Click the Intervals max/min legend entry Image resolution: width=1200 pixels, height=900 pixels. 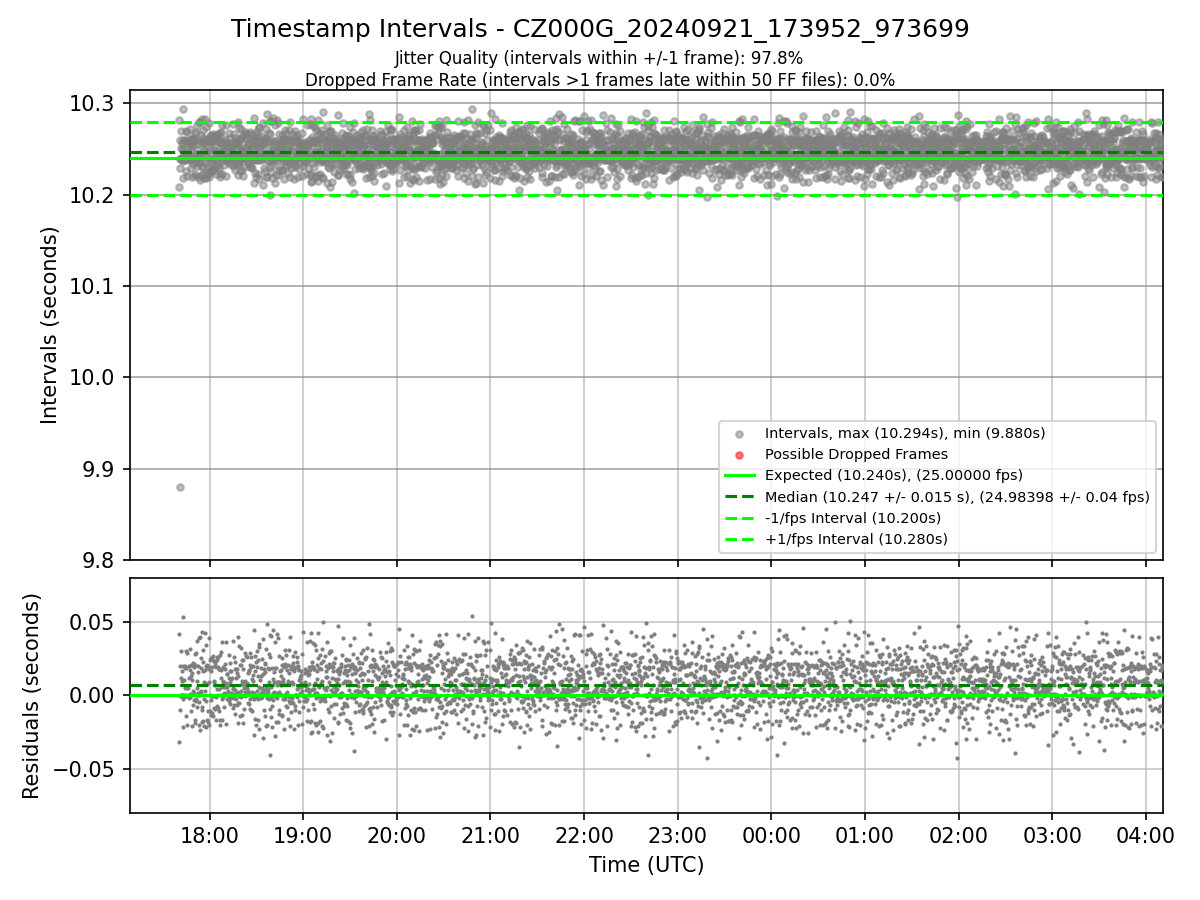point(905,433)
